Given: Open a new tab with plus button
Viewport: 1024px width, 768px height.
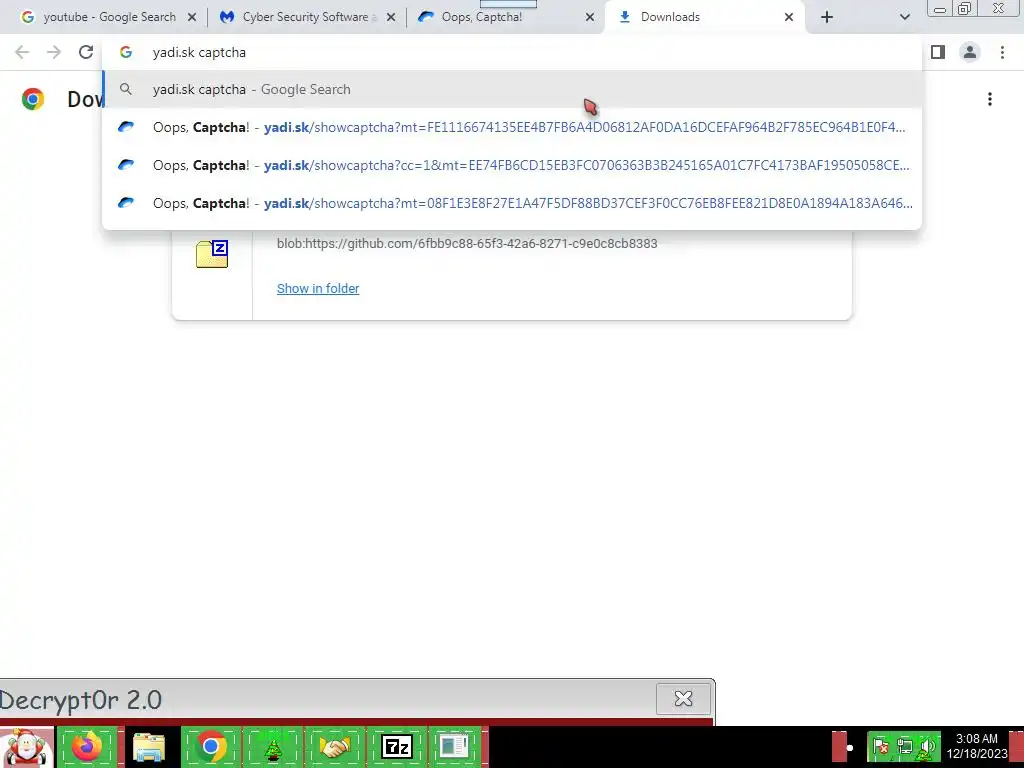Looking at the screenshot, I should click(827, 18).
